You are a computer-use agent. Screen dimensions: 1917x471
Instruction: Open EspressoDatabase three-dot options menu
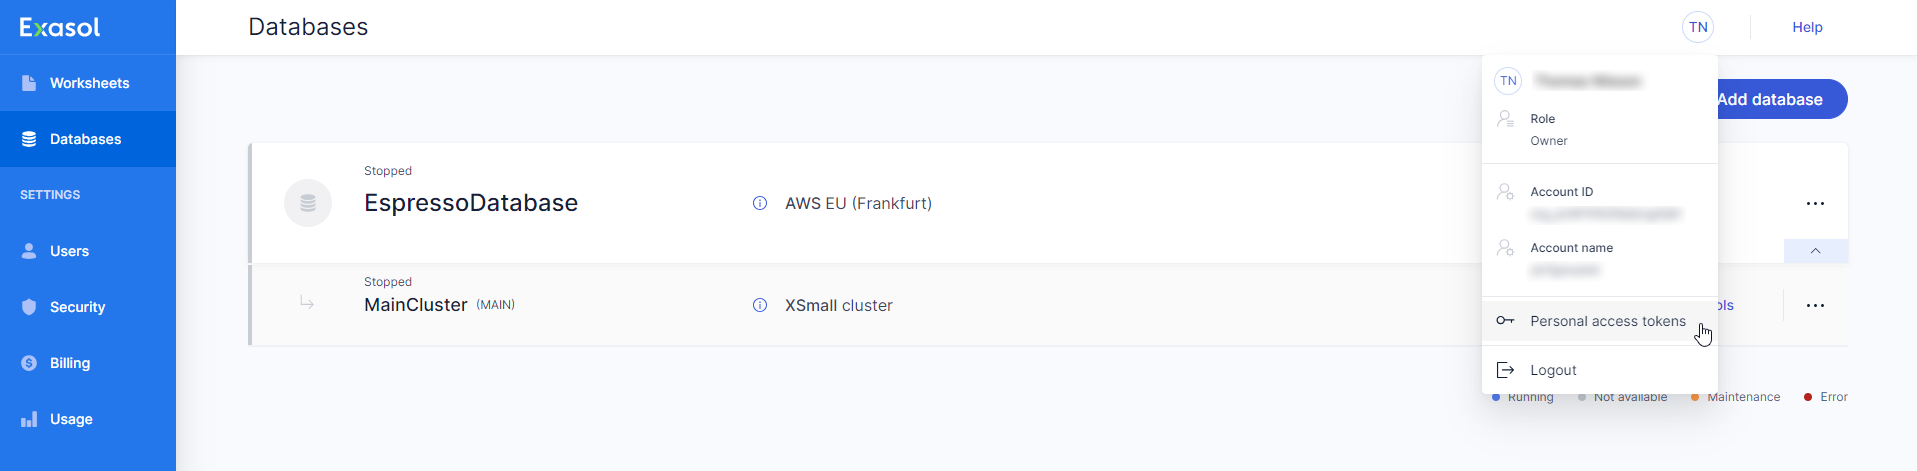click(x=1815, y=203)
